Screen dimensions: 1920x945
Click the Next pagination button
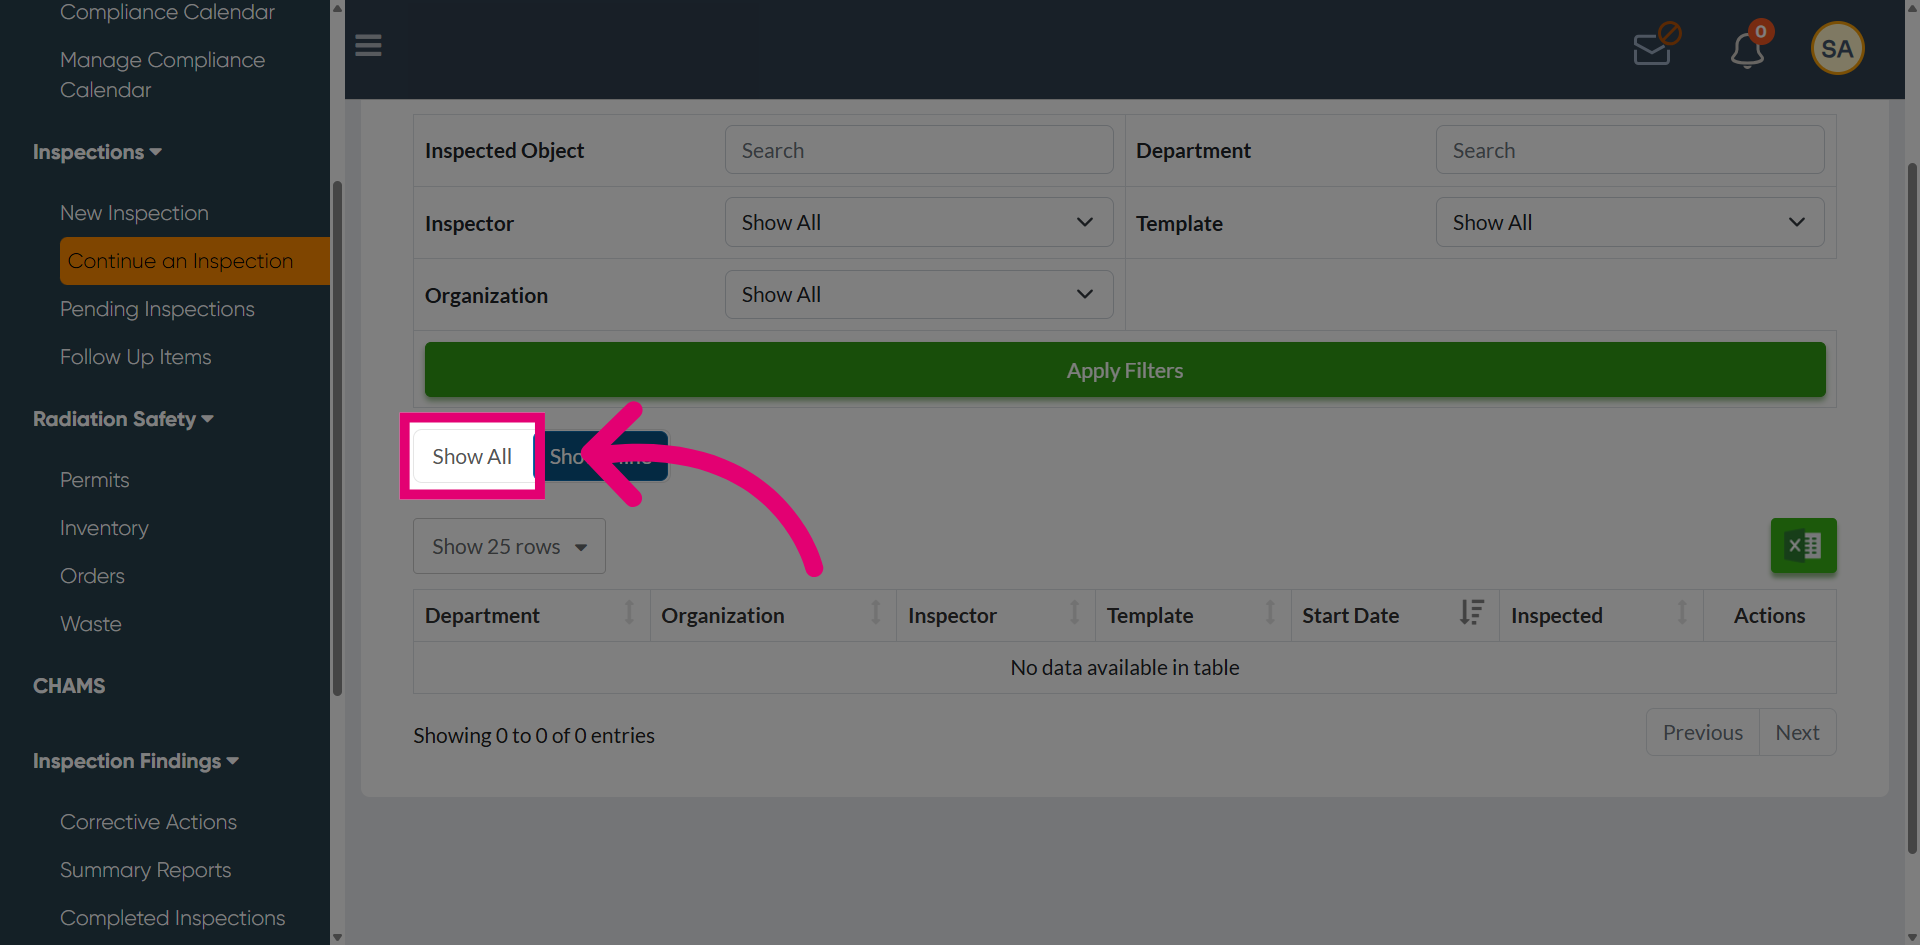point(1797,733)
